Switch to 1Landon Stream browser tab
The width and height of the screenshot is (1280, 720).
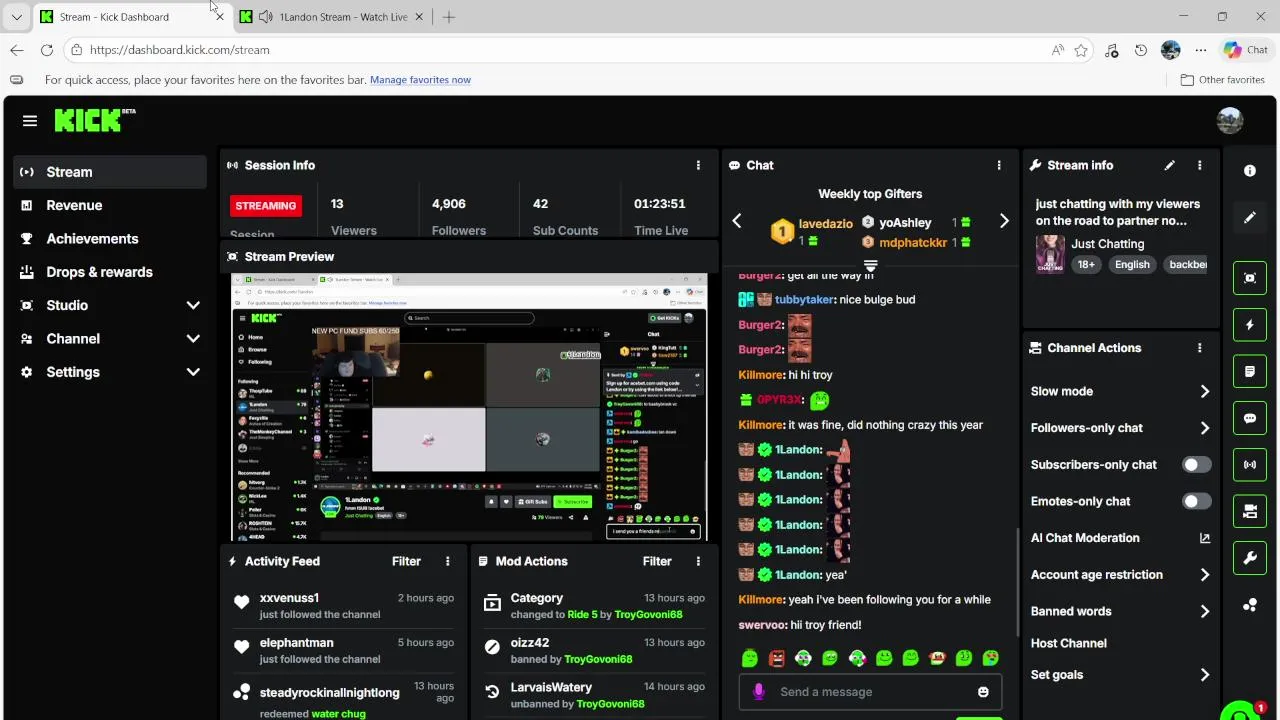(x=332, y=17)
